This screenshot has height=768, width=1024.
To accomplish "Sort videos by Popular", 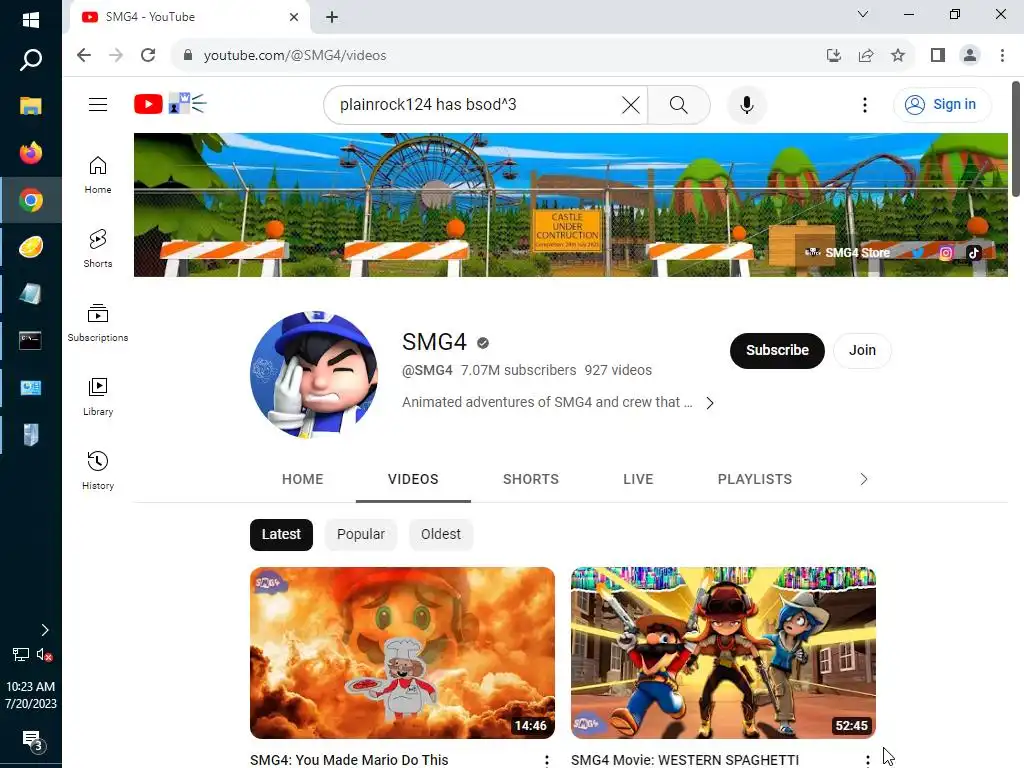I will 360,534.
